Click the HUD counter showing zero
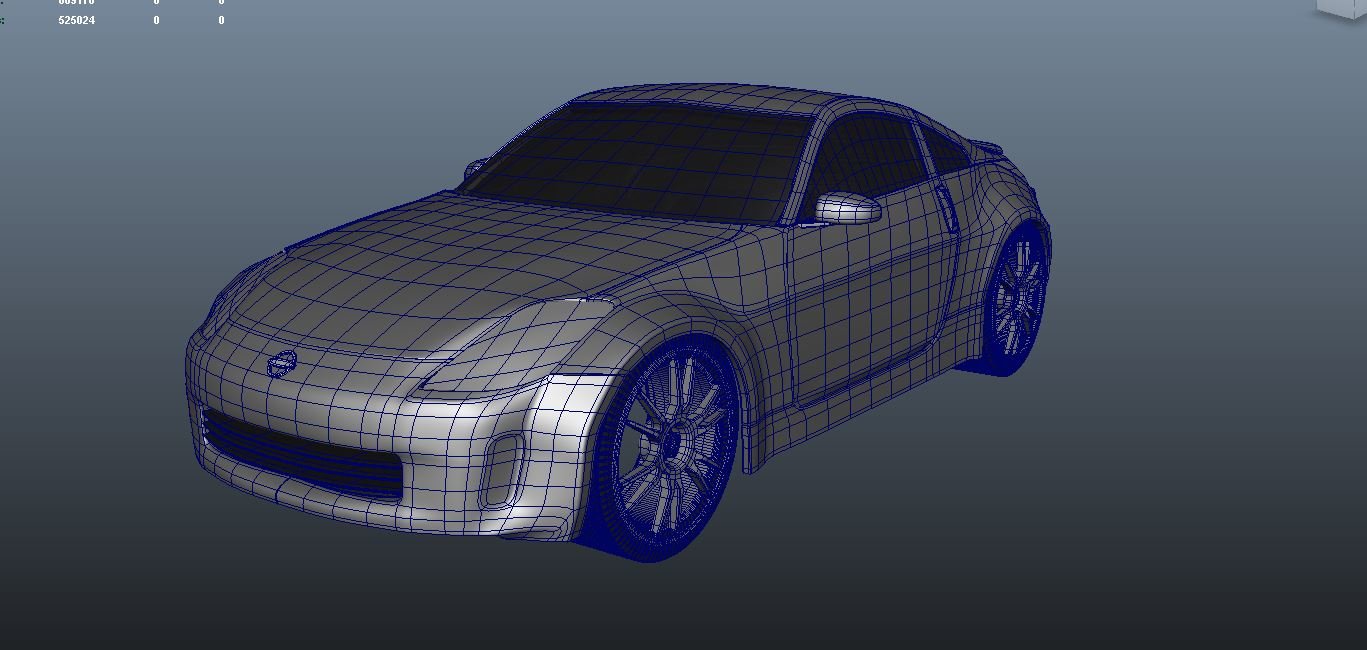 pyautogui.click(x=156, y=19)
